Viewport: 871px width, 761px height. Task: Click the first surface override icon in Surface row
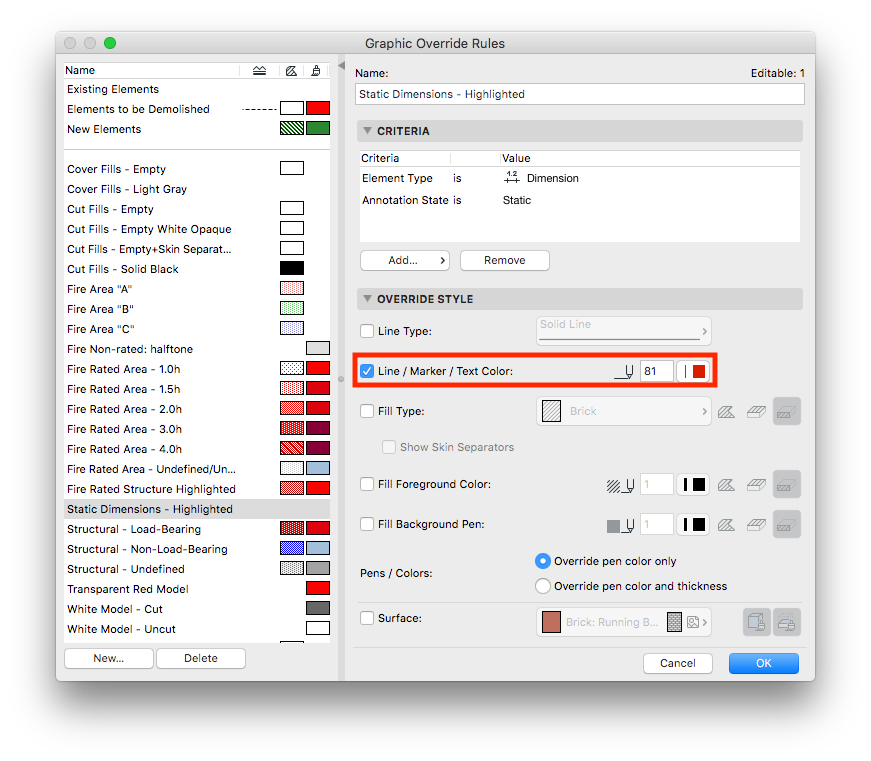coord(757,622)
